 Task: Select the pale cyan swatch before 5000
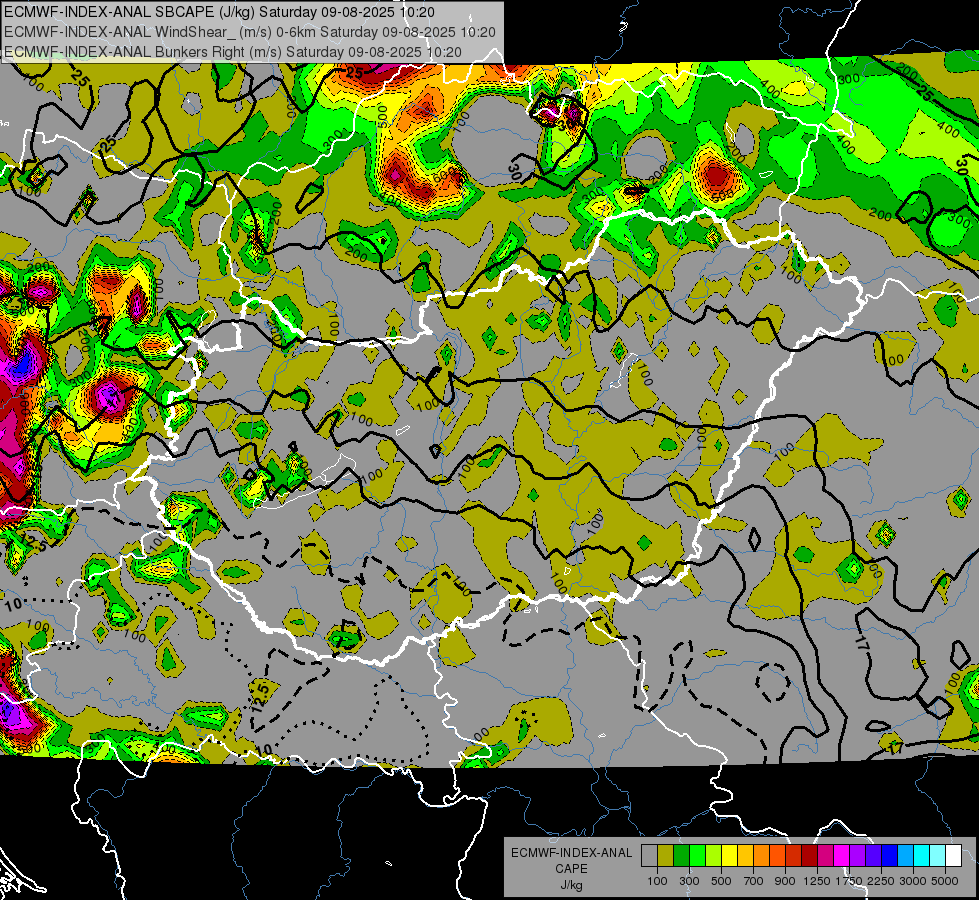coord(937,855)
